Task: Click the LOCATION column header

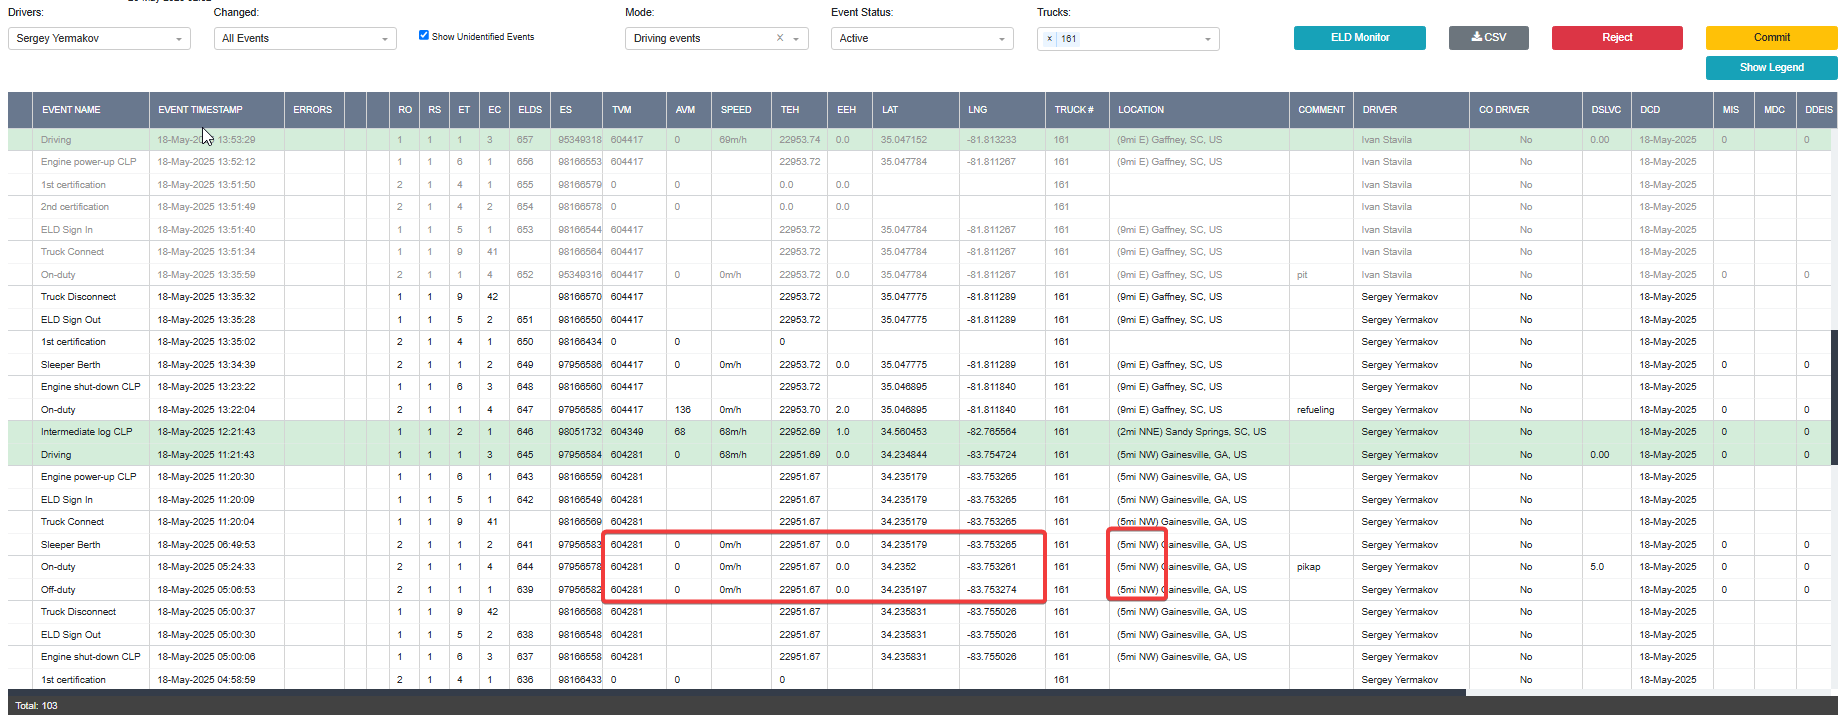Action: pos(1141,110)
